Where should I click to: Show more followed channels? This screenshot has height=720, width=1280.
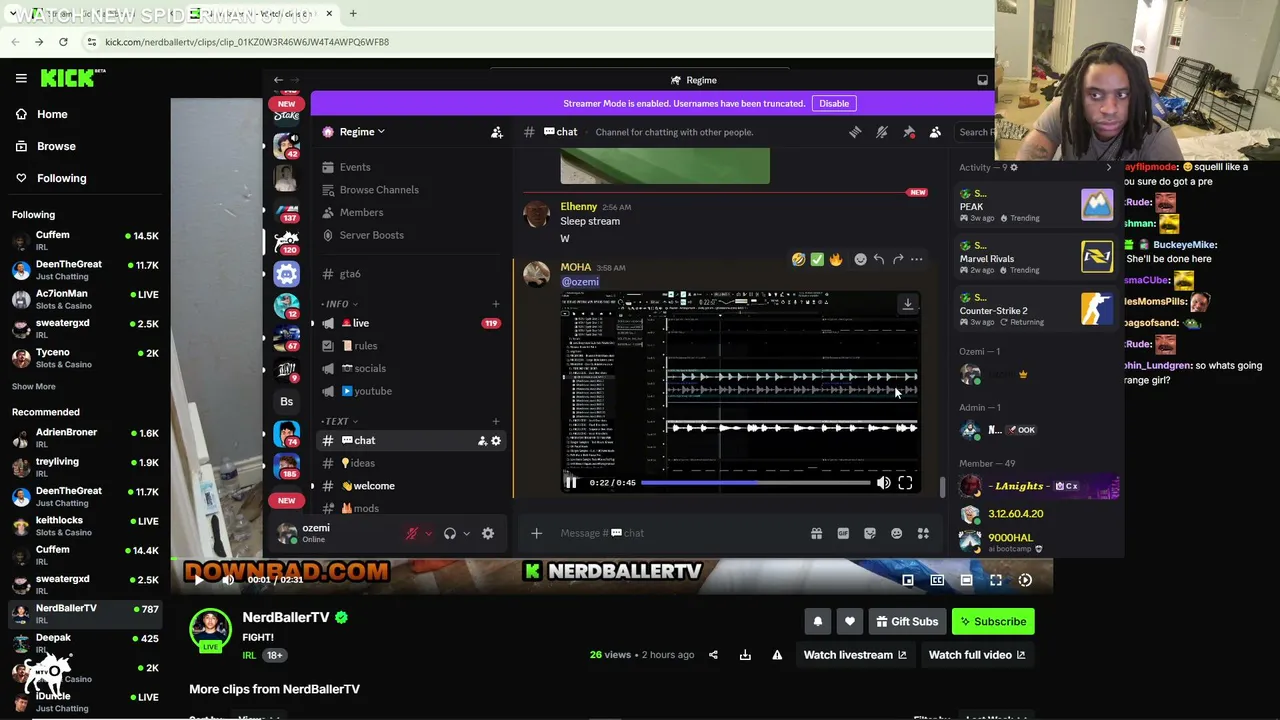(x=34, y=387)
